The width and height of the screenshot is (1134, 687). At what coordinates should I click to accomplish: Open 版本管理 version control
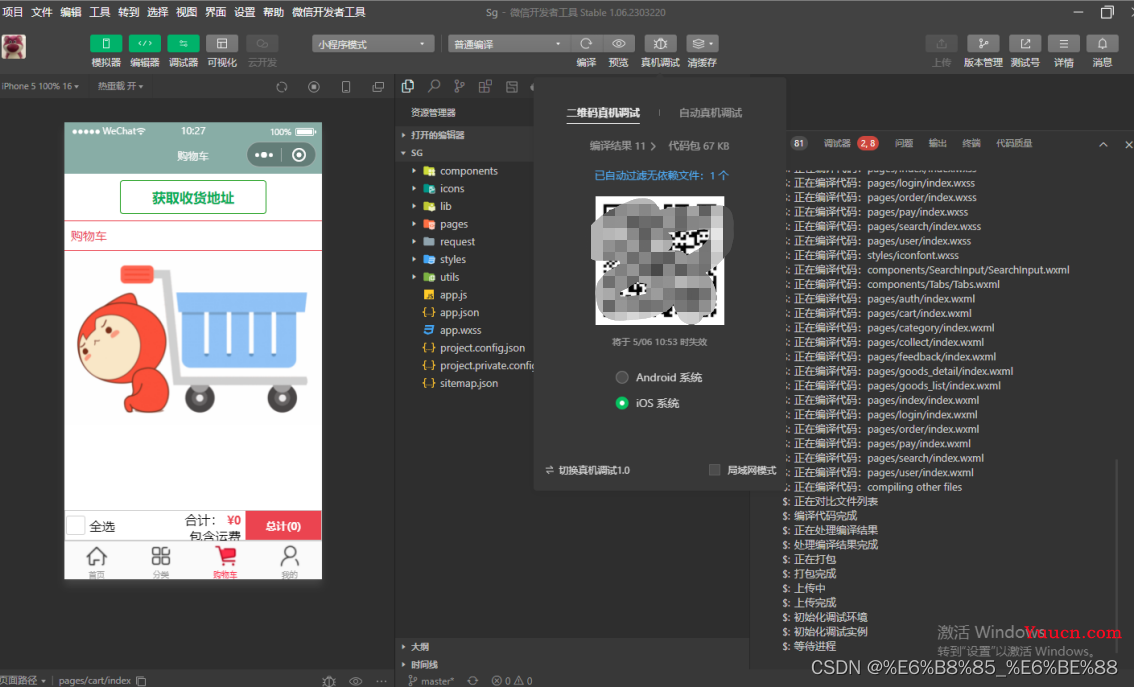[x=983, y=44]
